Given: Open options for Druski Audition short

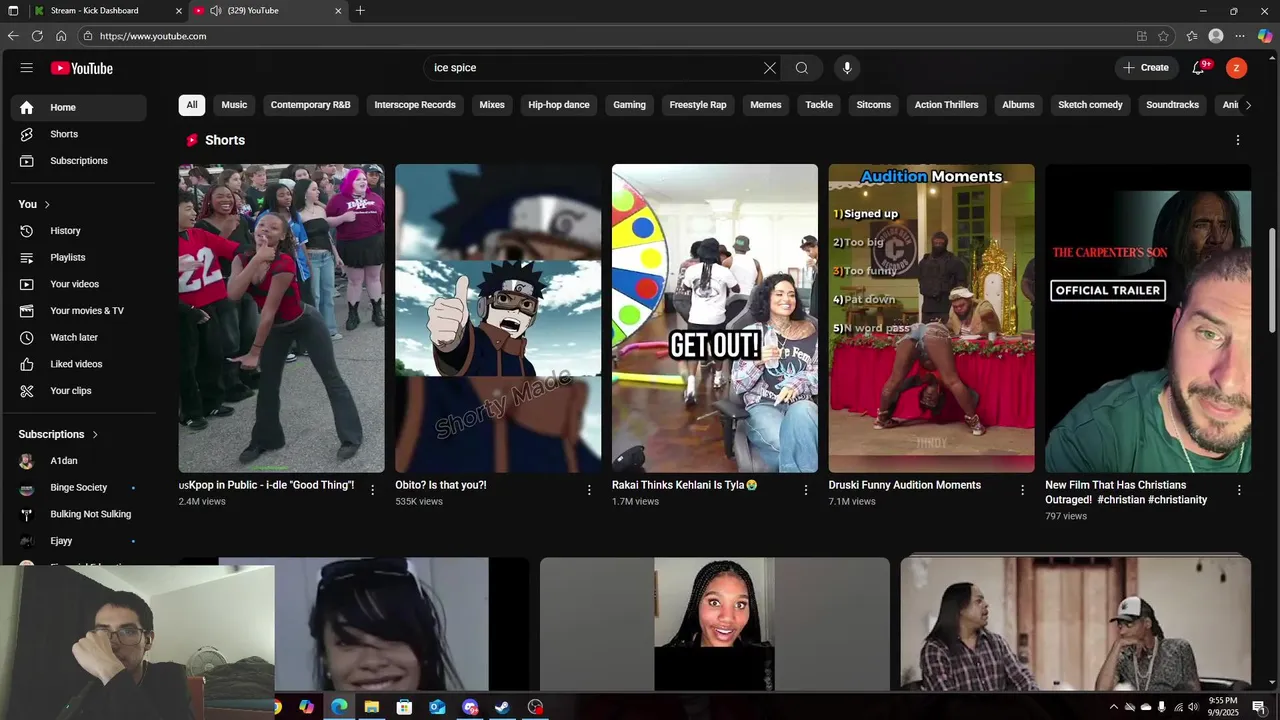Looking at the screenshot, I should tap(1022, 490).
